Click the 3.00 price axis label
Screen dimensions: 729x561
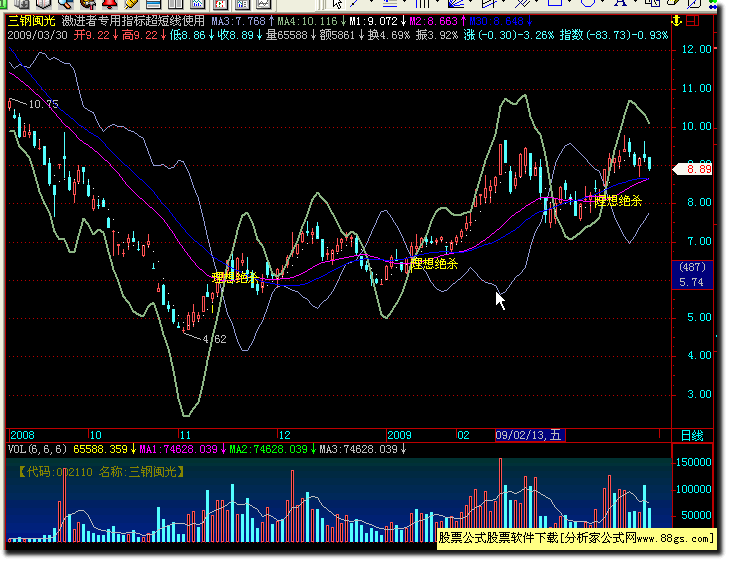tap(699, 394)
